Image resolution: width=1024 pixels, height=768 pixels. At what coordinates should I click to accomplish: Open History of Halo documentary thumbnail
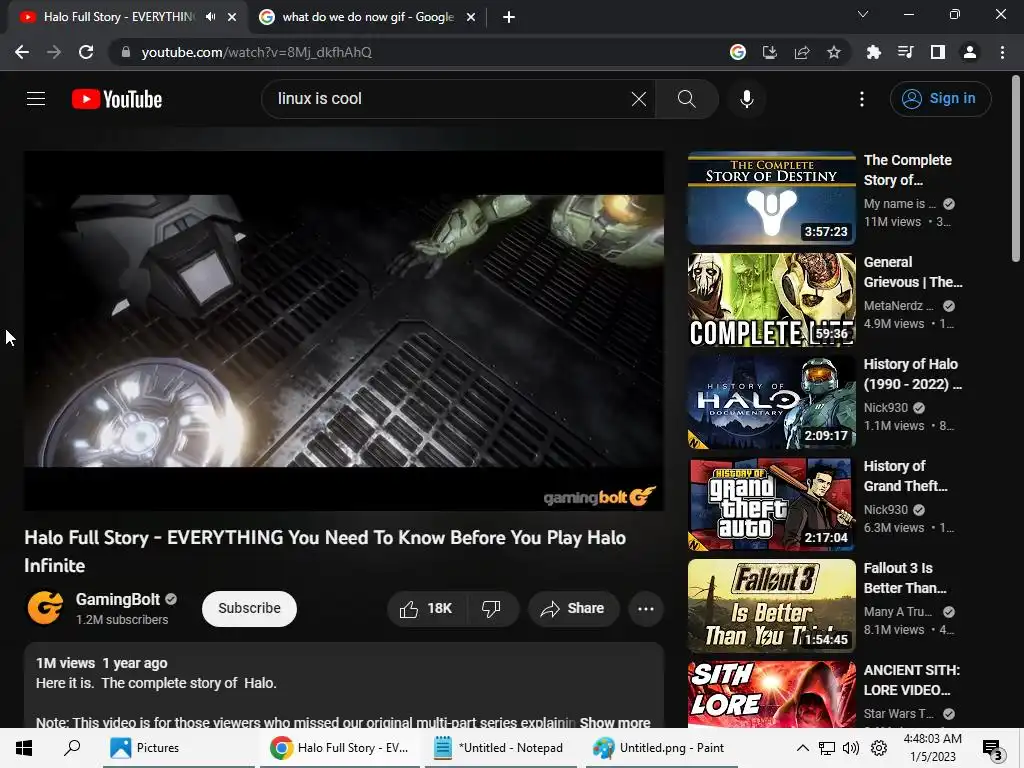click(x=771, y=402)
